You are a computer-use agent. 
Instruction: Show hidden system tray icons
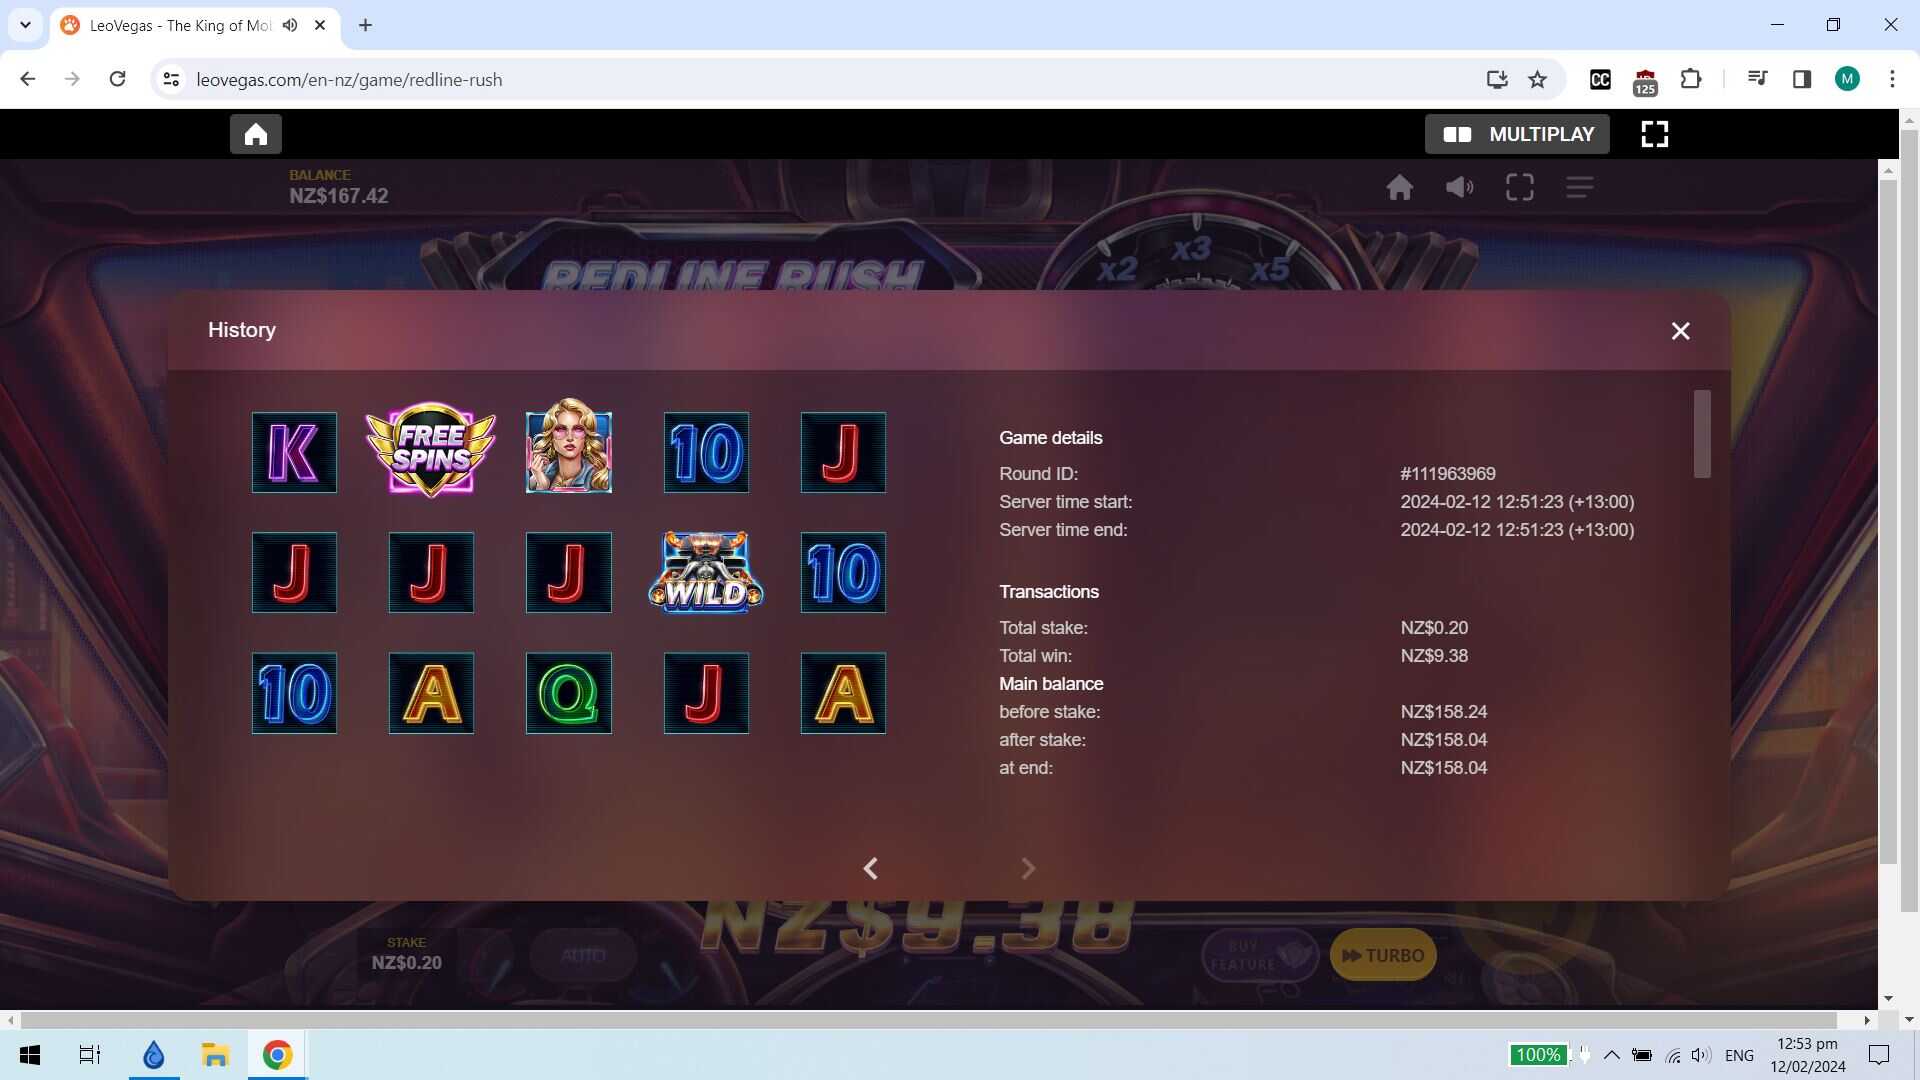(x=1611, y=1055)
